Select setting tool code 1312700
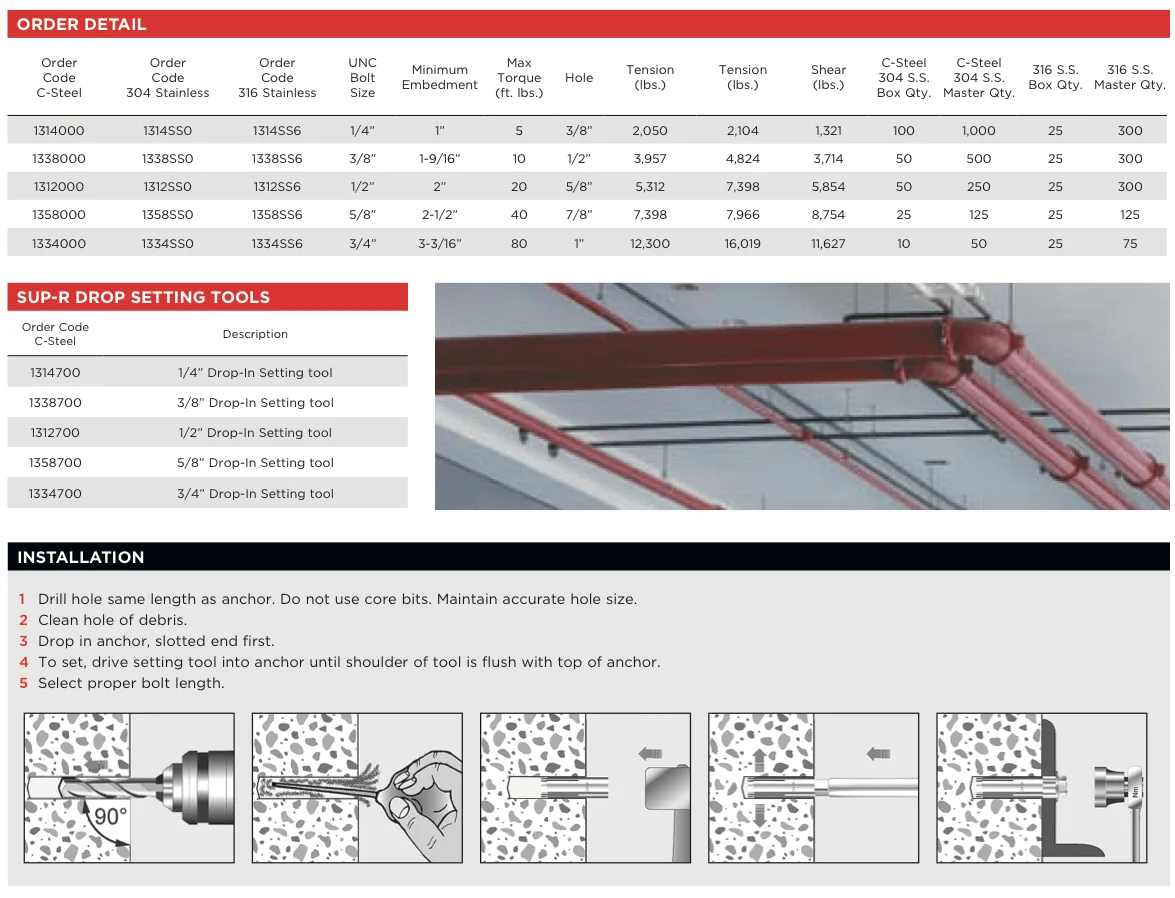Screen dimensions: 1175x898 (x=55, y=433)
